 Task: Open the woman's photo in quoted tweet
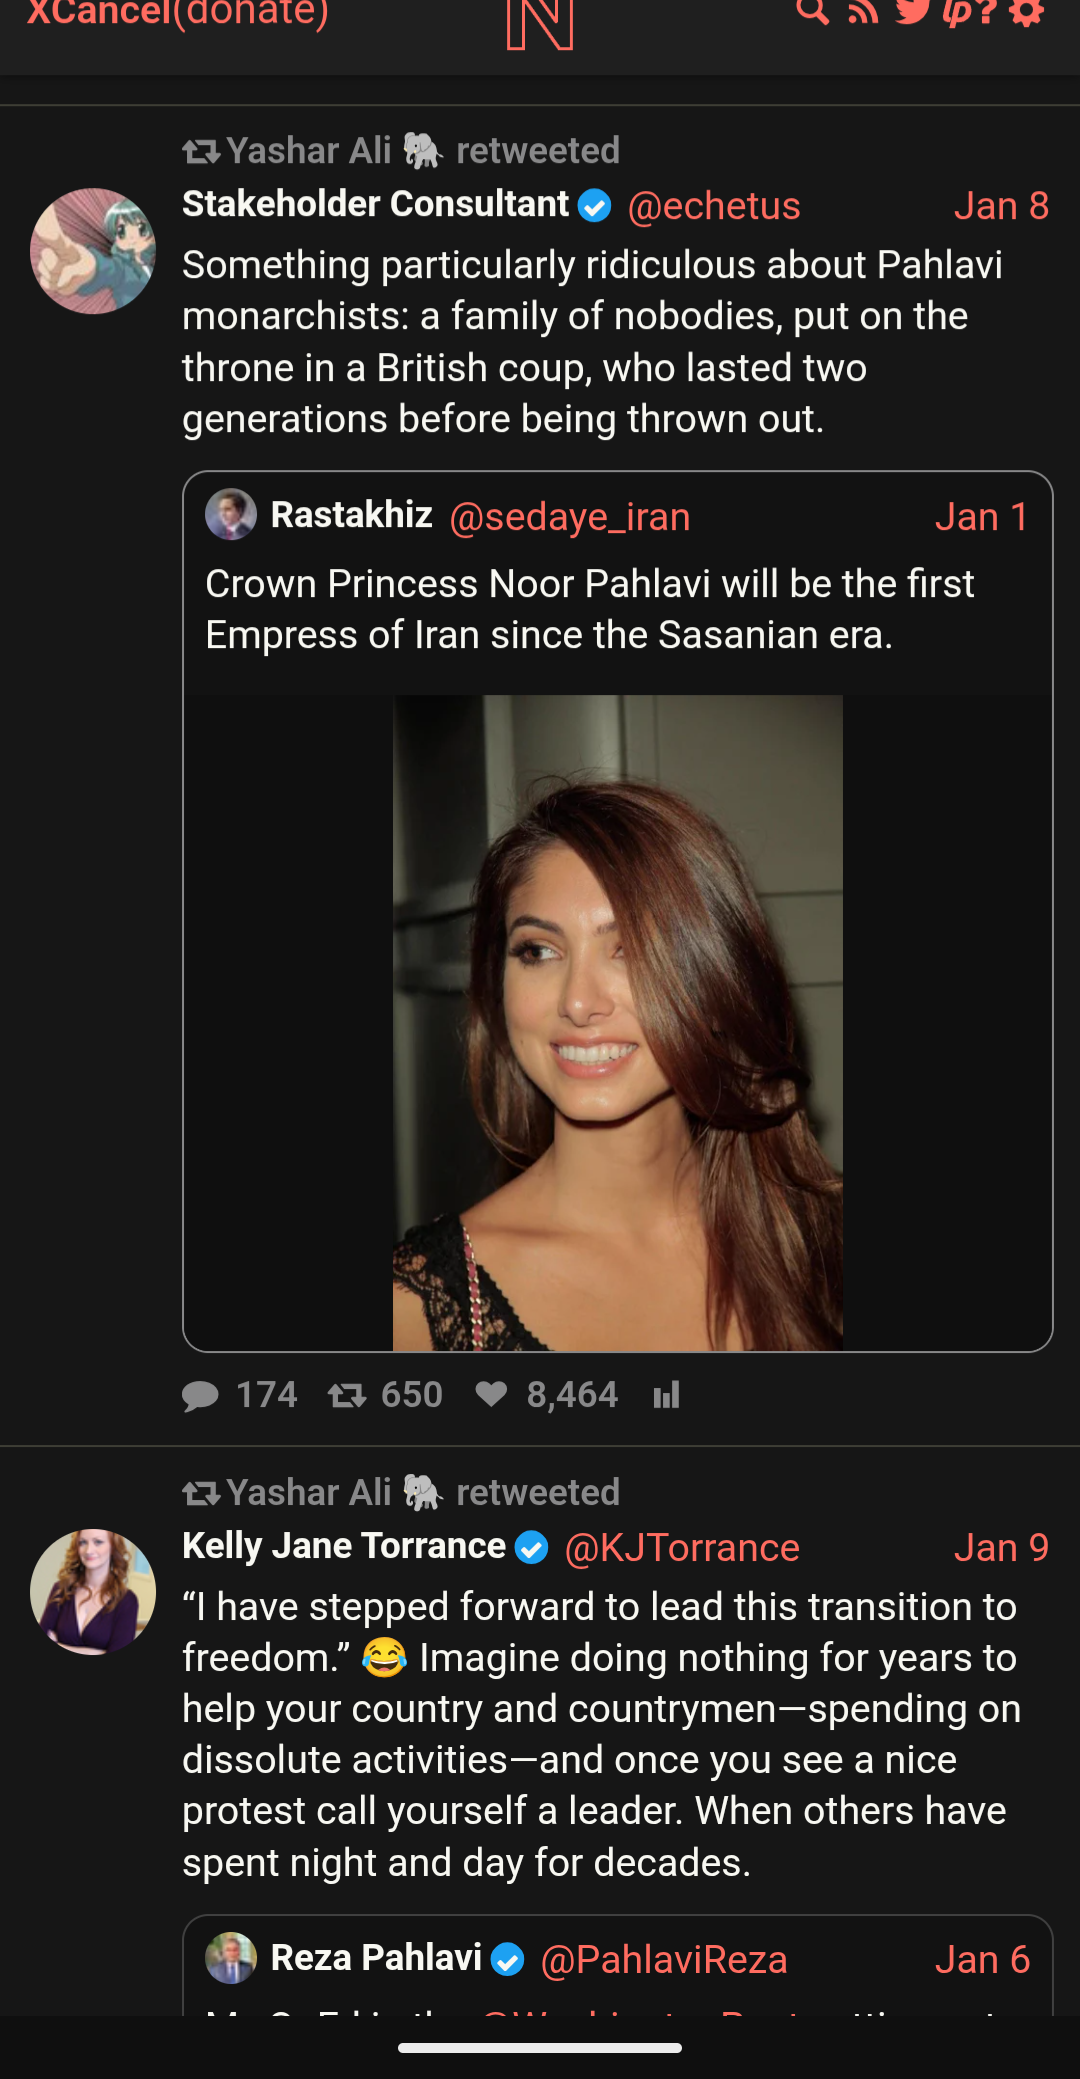[x=617, y=1022]
